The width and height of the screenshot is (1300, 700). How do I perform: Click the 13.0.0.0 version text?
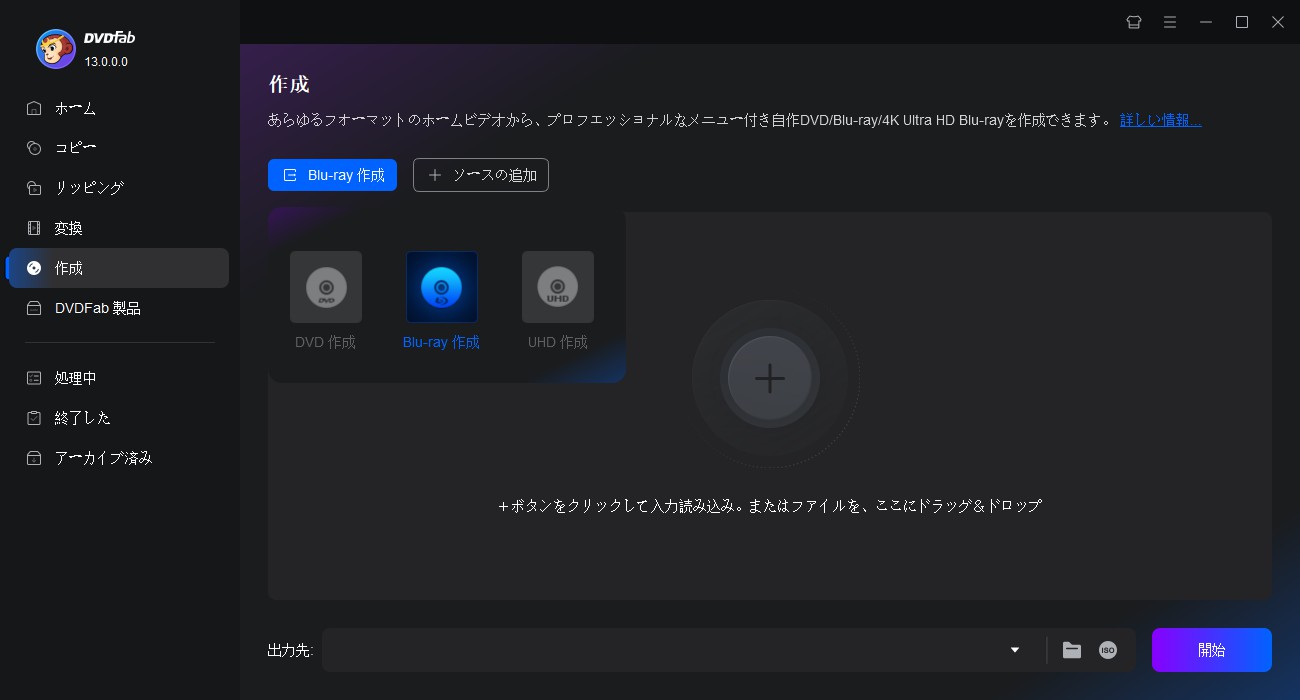click(x=106, y=62)
